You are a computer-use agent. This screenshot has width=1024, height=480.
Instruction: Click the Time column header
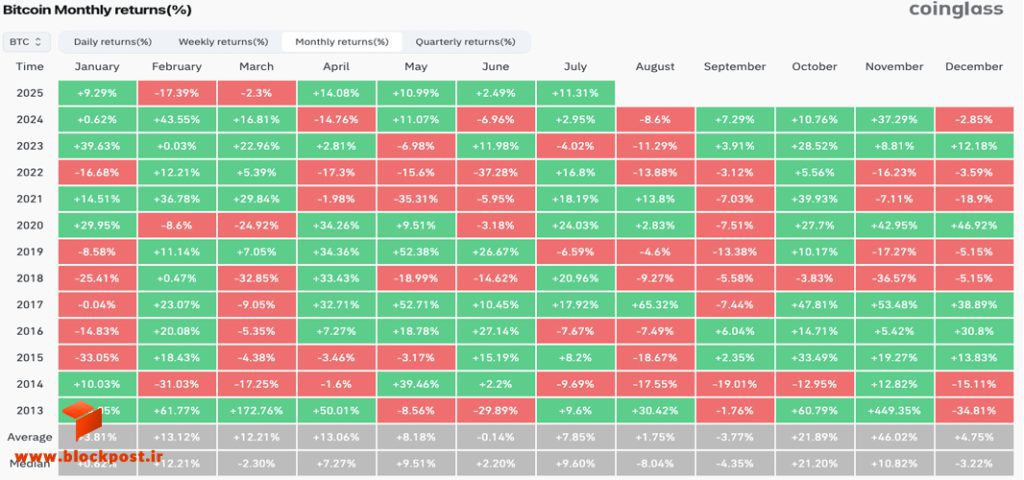coord(29,67)
